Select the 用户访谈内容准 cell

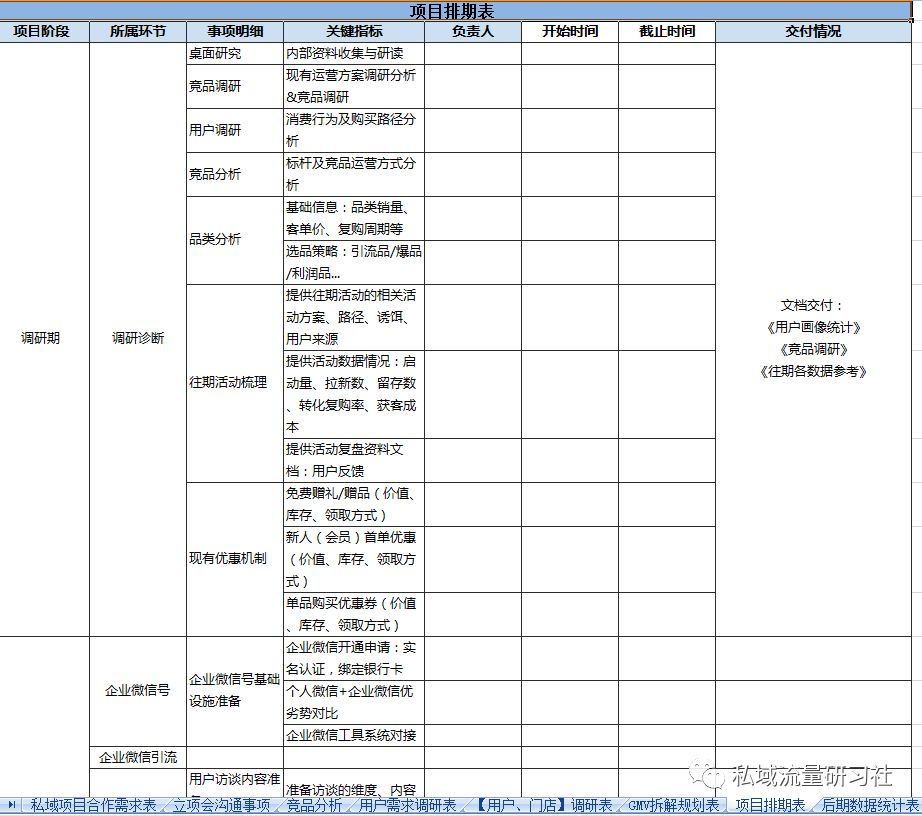coord(235,782)
